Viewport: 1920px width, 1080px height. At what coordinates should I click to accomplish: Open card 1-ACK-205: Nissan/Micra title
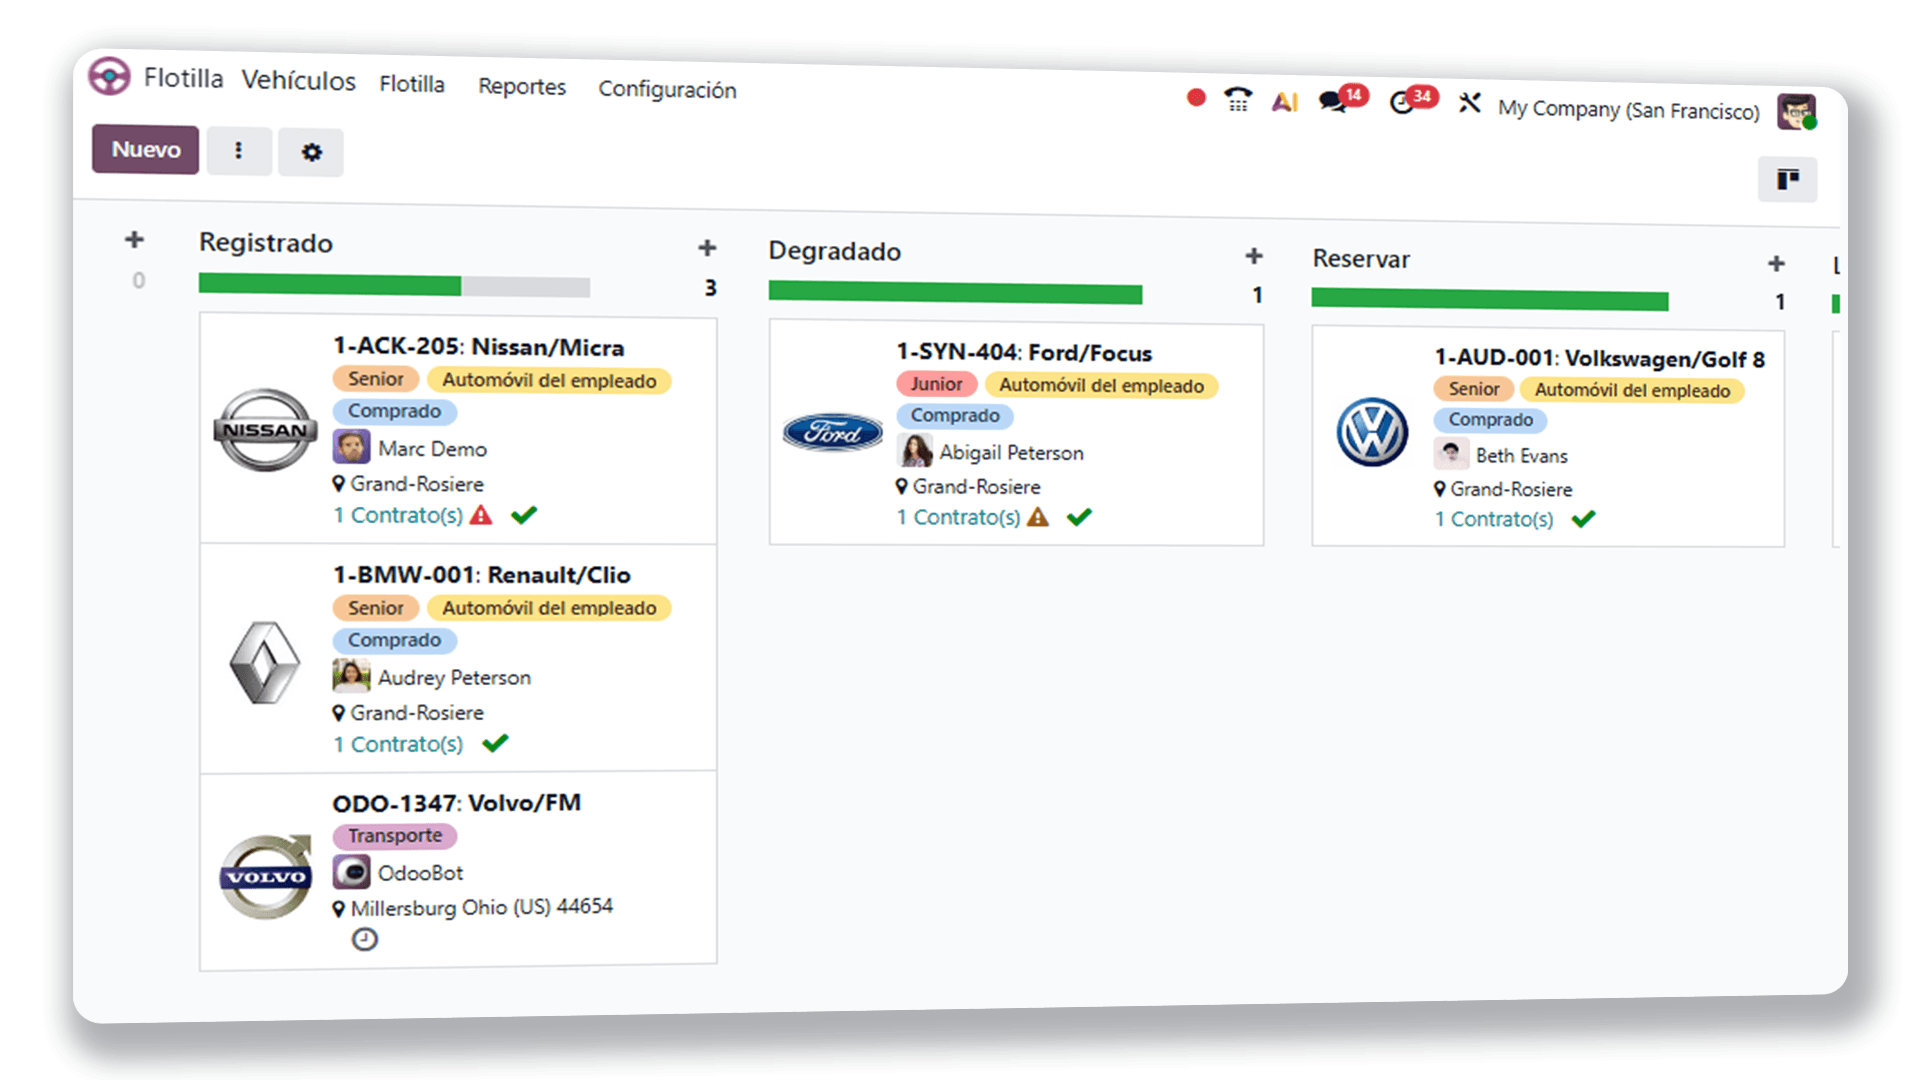coord(478,347)
